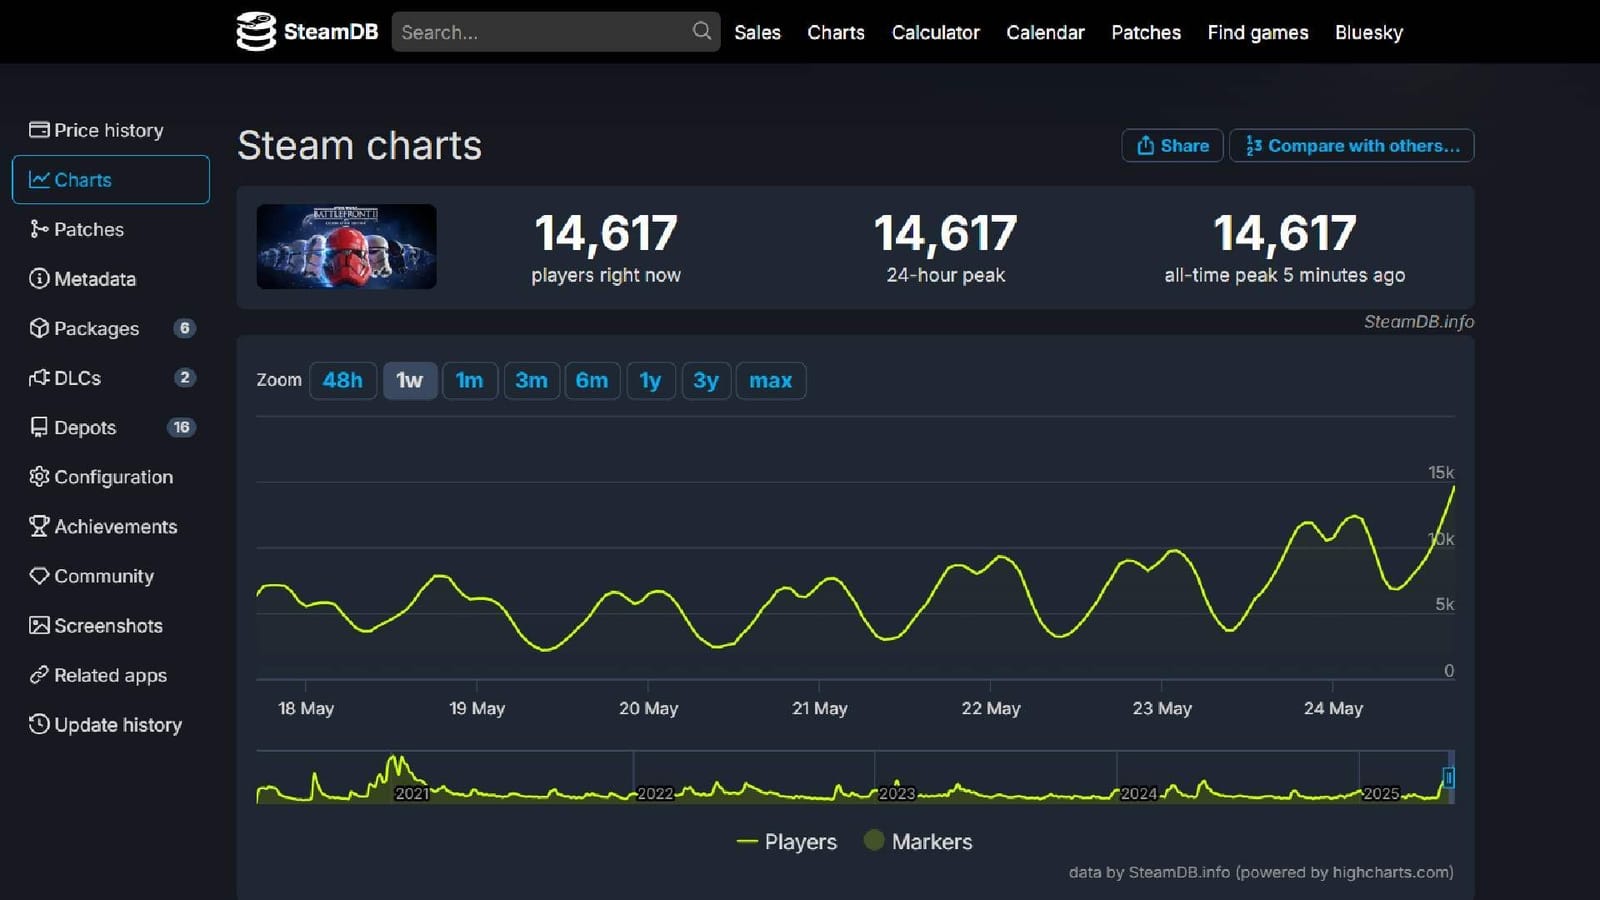This screenshot has width=1600, height=900.
Task: Click the Share button
Action: (x=1172, y=145)
